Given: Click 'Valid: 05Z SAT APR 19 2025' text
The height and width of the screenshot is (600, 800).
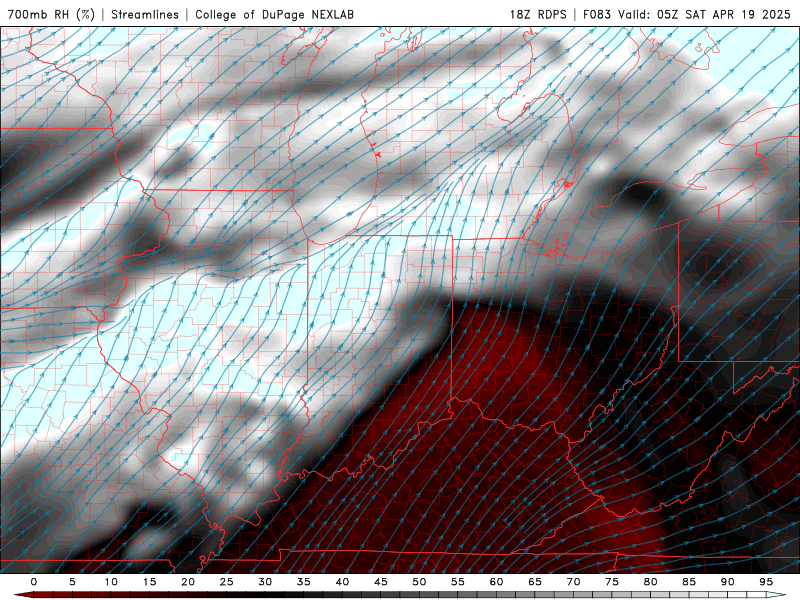Looking at the screenshot, I should point(704,14).
